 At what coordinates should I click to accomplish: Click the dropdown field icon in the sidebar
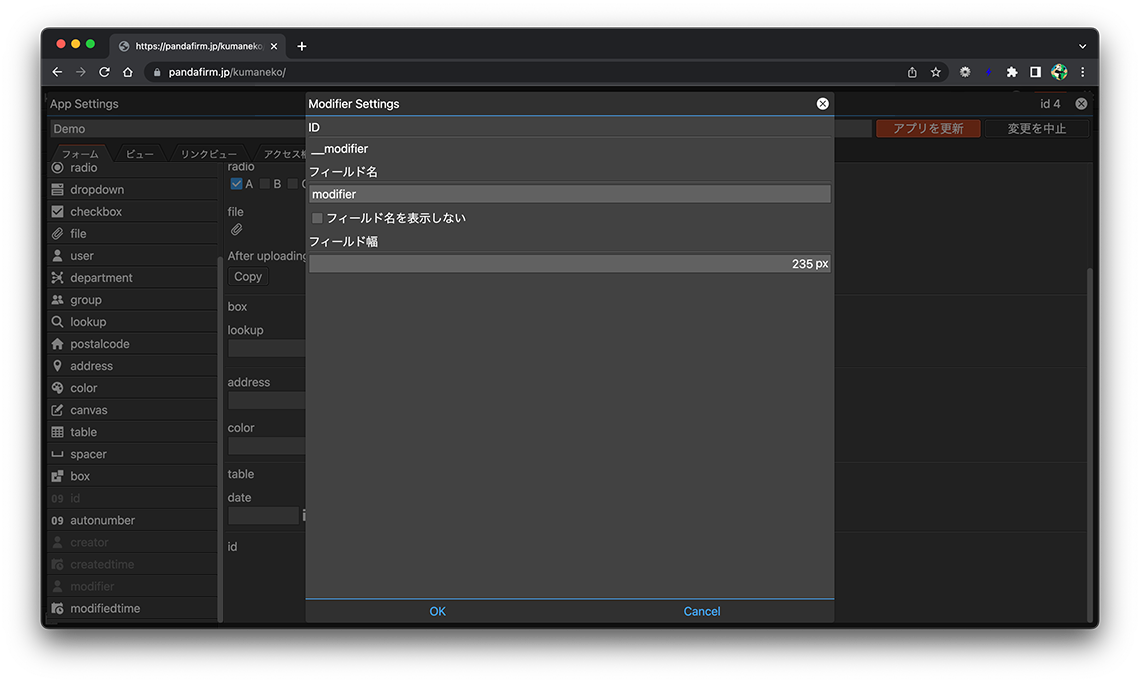[x=58, y=190]
